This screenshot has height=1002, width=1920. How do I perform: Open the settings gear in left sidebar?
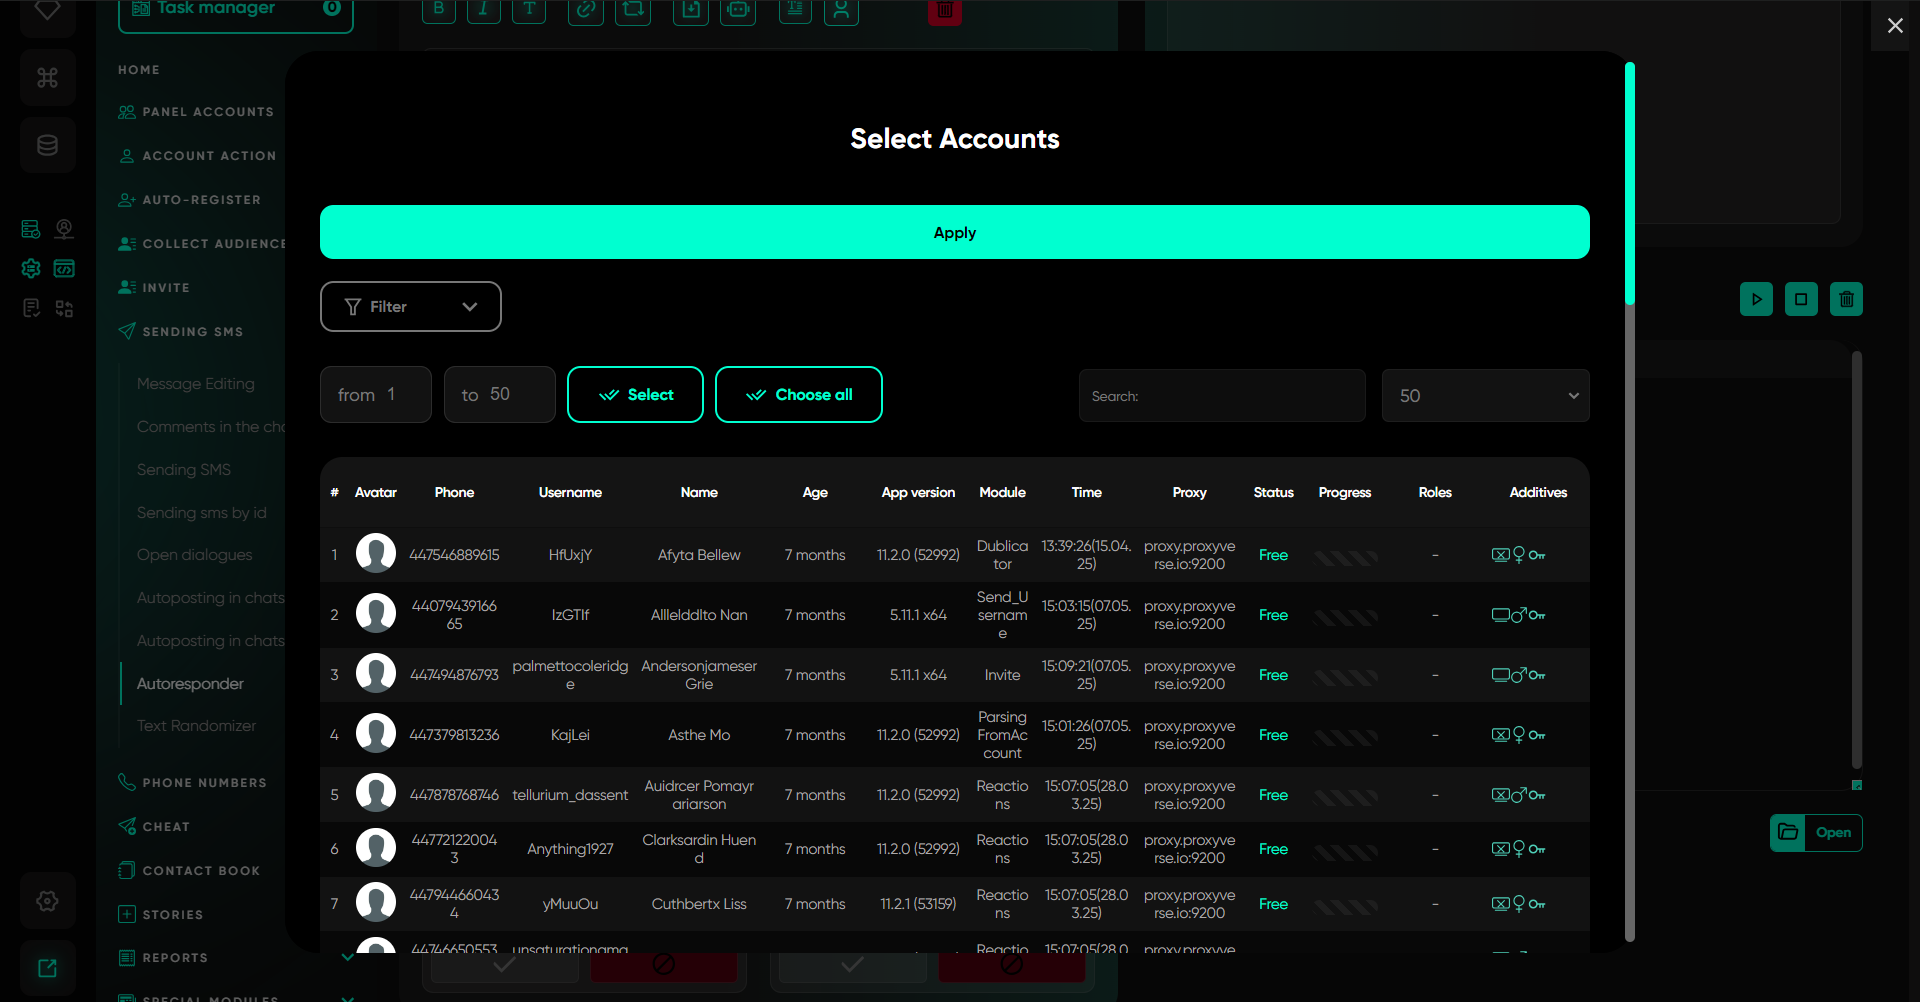(x=47, y=901)
